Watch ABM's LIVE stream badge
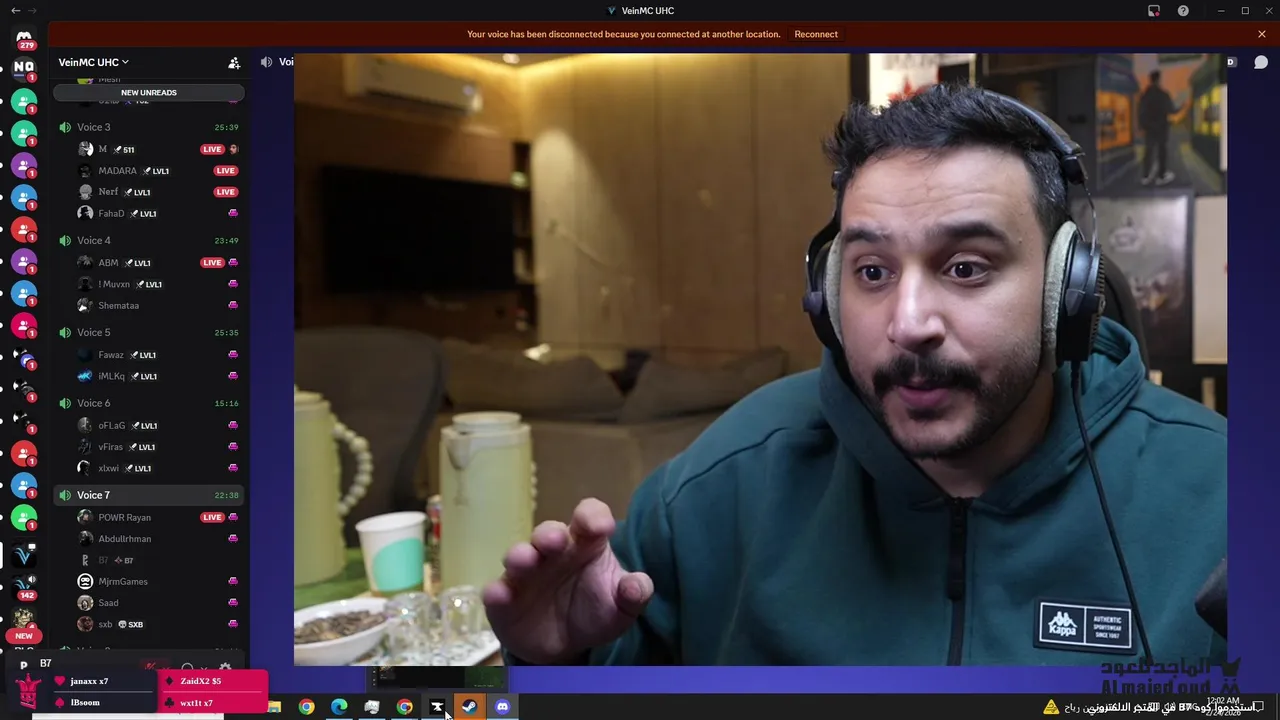The width and height of the screenshot is (1280, 720). (212, 263)
